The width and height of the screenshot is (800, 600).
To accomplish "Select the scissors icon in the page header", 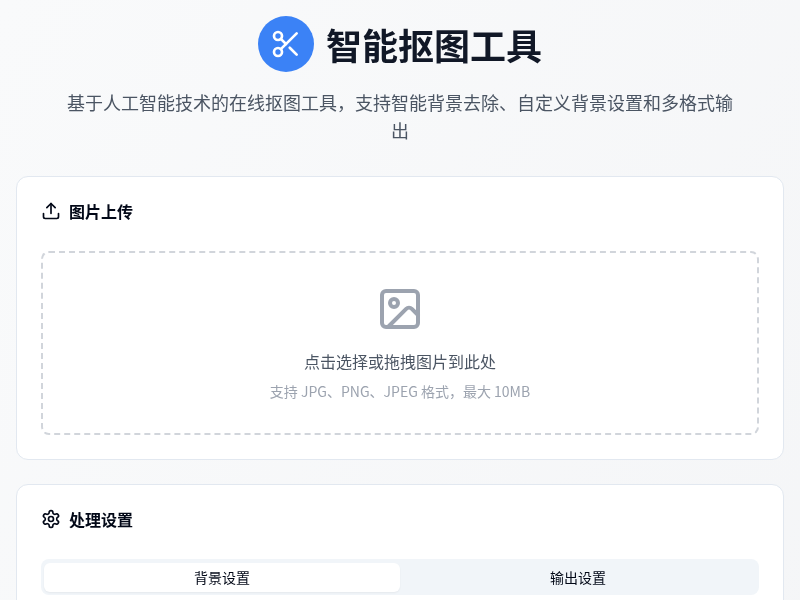I will point(286,44).
